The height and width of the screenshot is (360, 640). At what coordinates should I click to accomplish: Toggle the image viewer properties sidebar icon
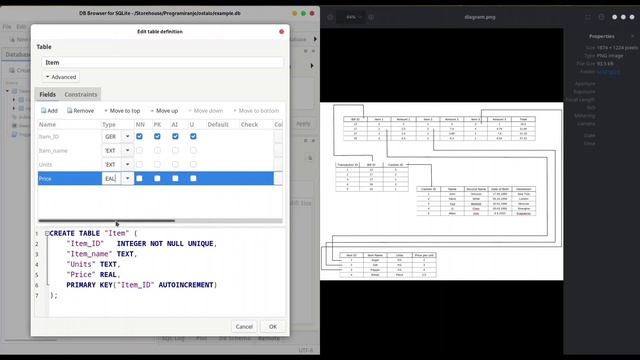(x=601, y=17)
